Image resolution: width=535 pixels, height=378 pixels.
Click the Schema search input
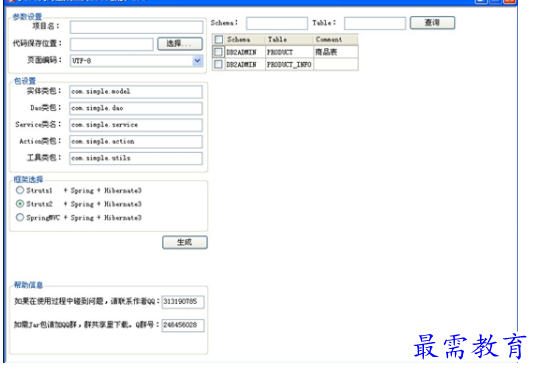click(277, 23)
